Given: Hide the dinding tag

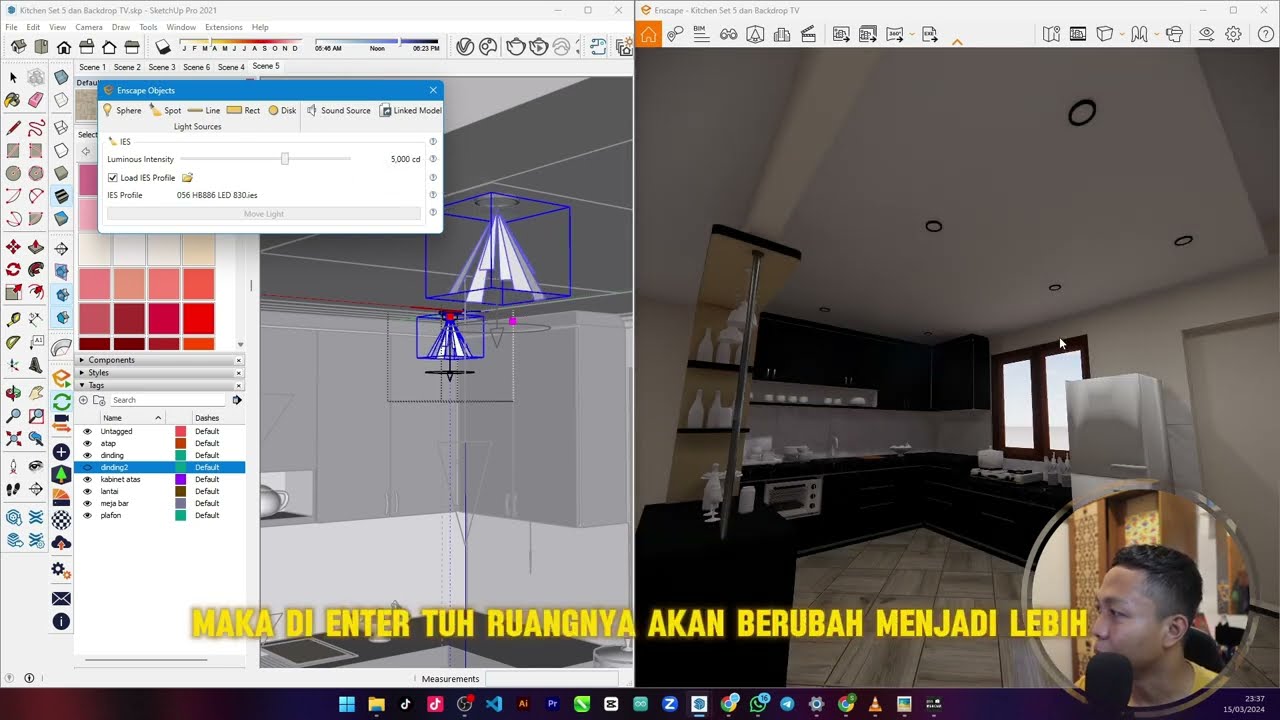Looking at the screenshot, I should (x=87, y=455).
